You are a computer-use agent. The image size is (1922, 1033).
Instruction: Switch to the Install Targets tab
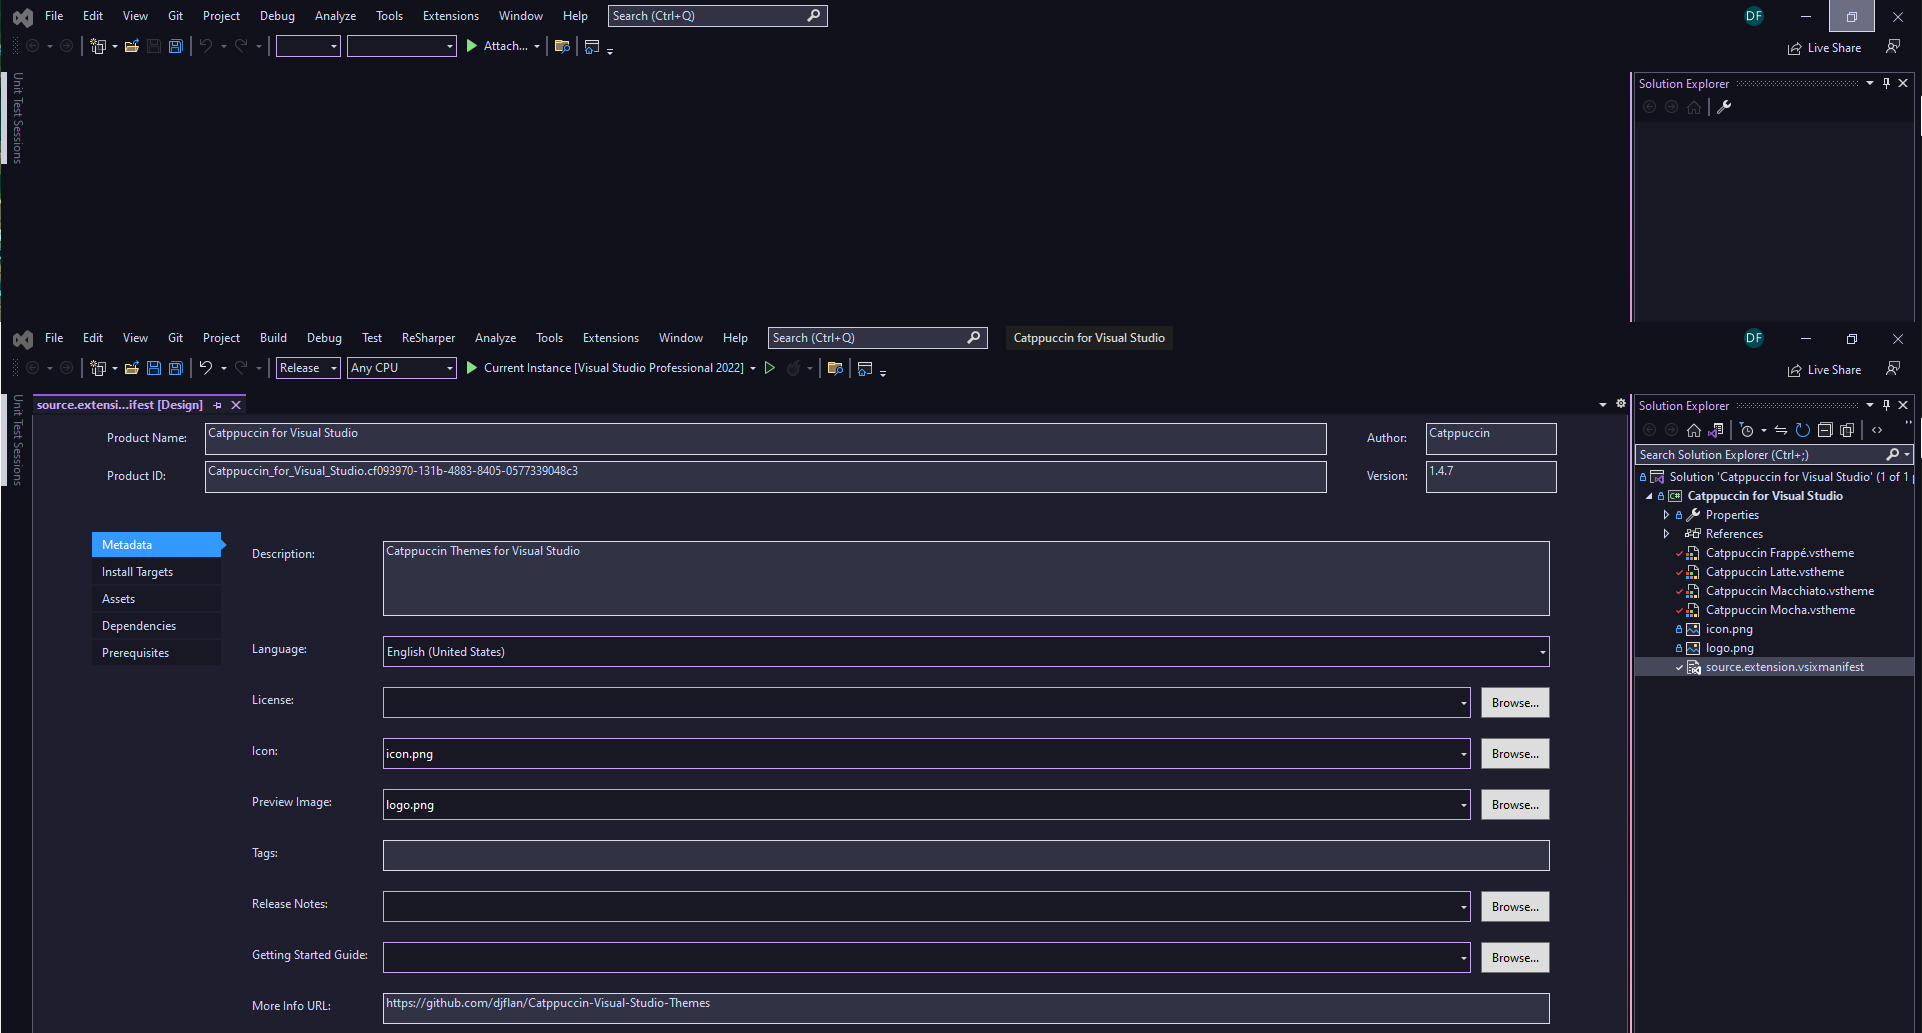[137, 571]
